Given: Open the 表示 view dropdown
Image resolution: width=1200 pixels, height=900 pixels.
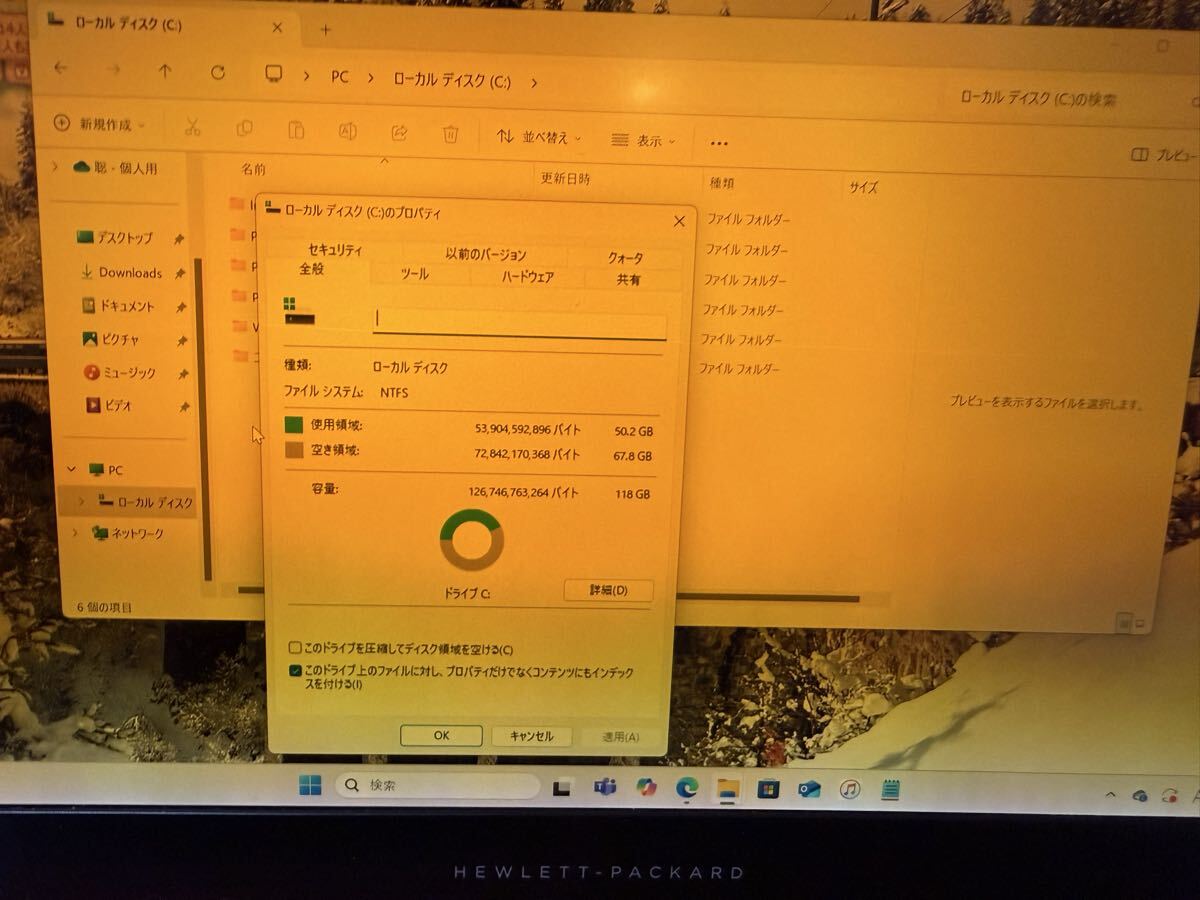Looking at the screenshot, I should coord(644,141).
